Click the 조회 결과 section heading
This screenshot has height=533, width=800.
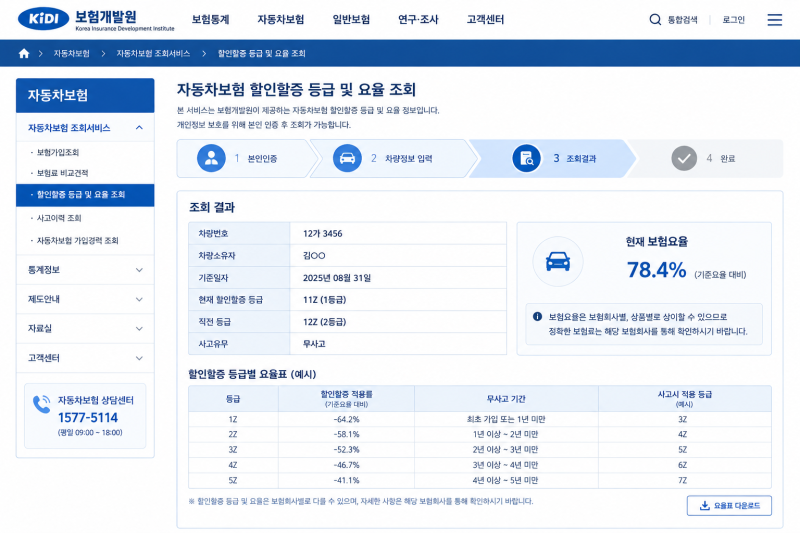click(212, 207)
